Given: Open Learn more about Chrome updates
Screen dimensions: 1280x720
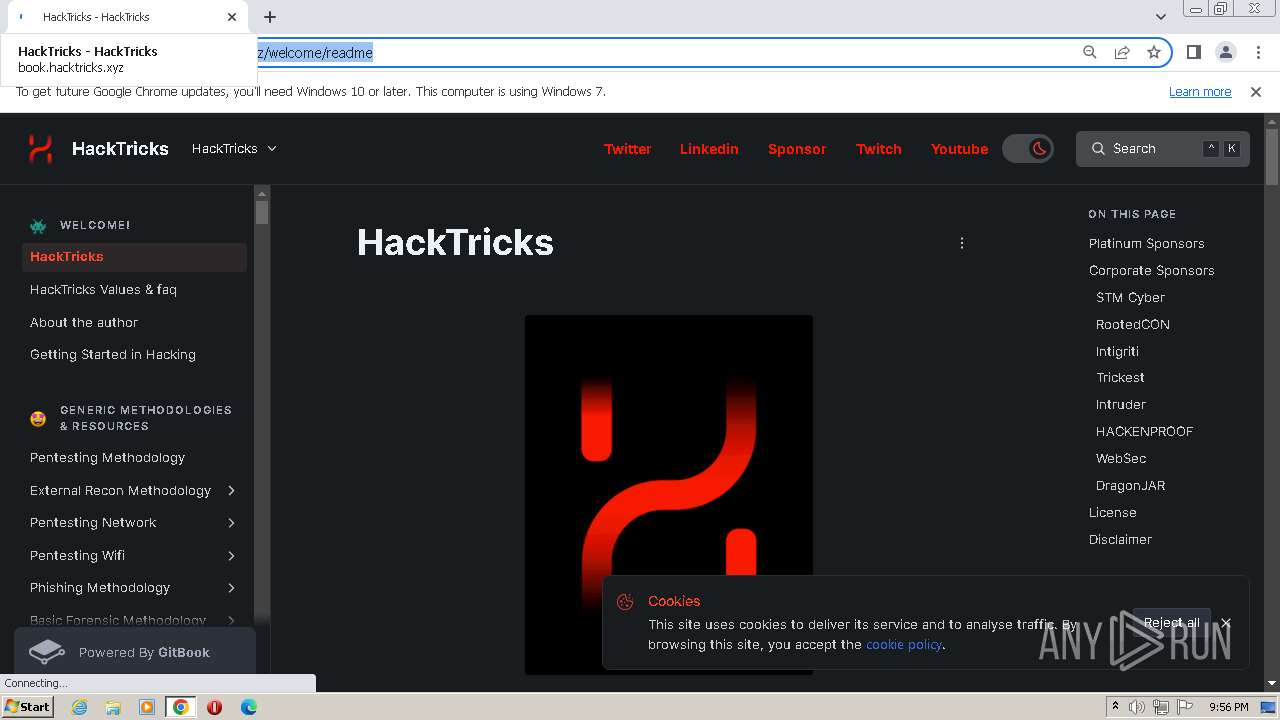Looking at the screenshot, I should click(x=1200, y=92).
